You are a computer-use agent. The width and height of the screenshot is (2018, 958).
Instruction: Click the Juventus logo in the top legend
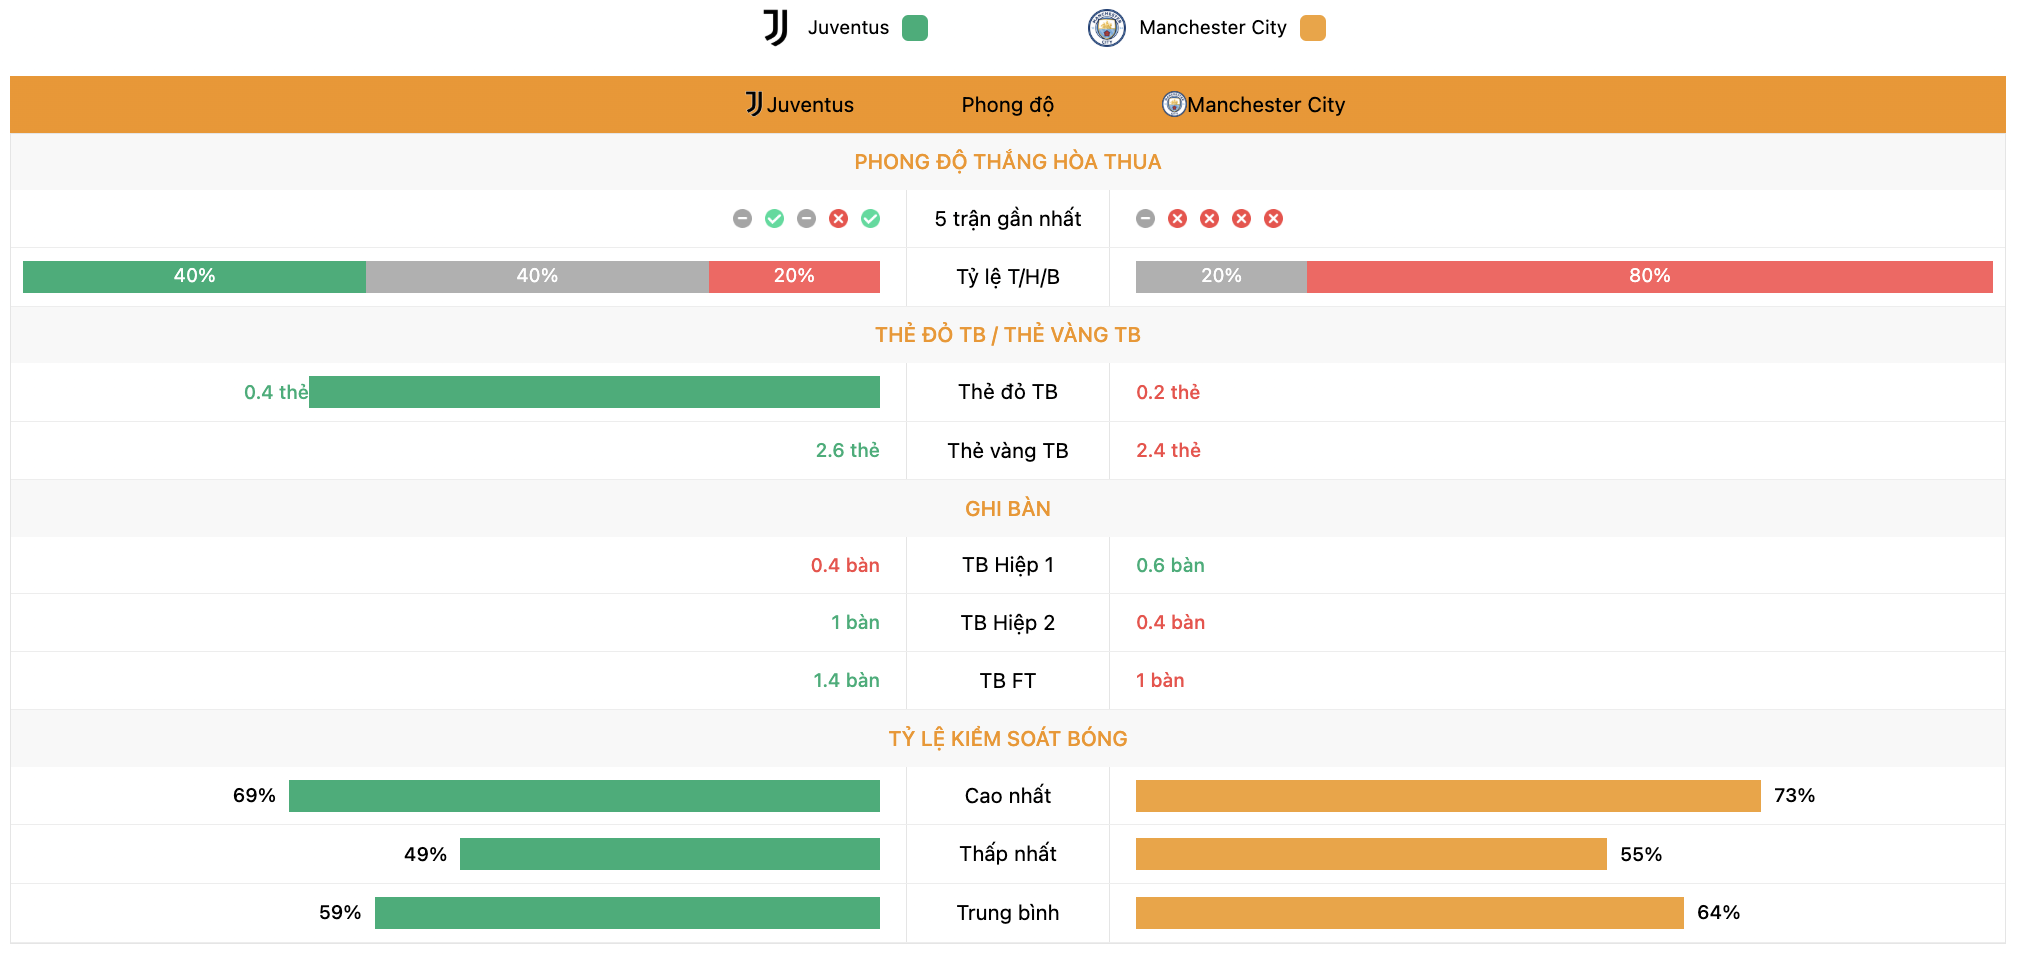776,28
